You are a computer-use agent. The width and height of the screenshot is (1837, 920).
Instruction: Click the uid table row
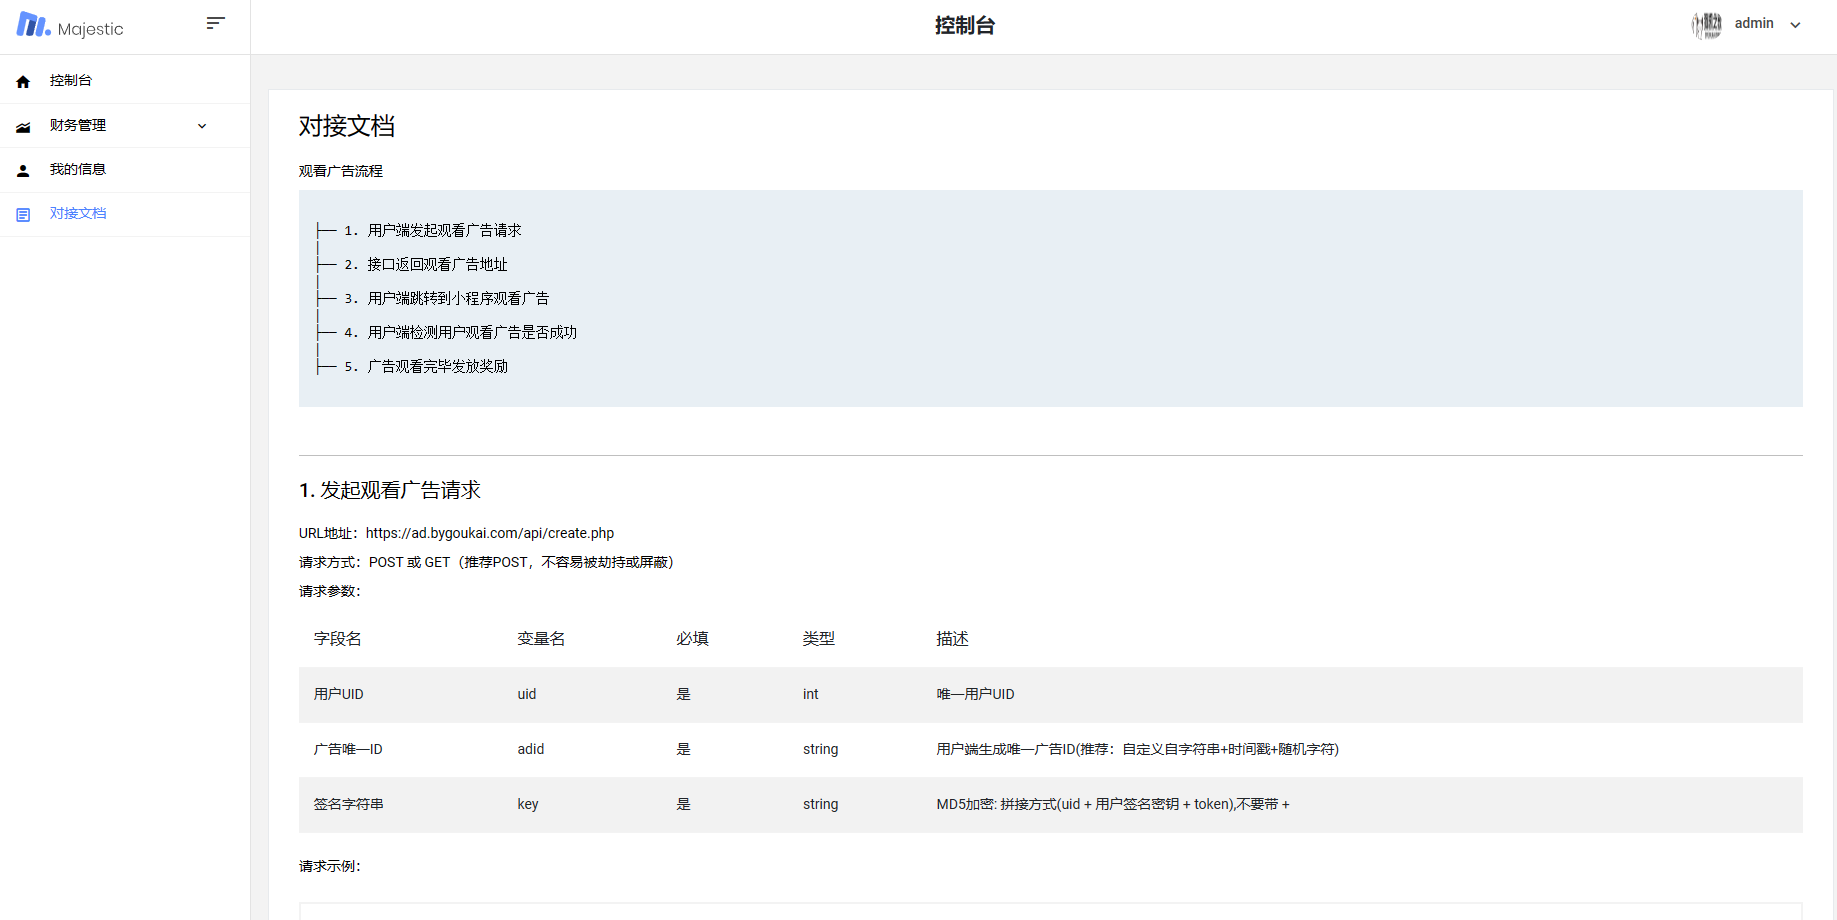(1050, 695)
